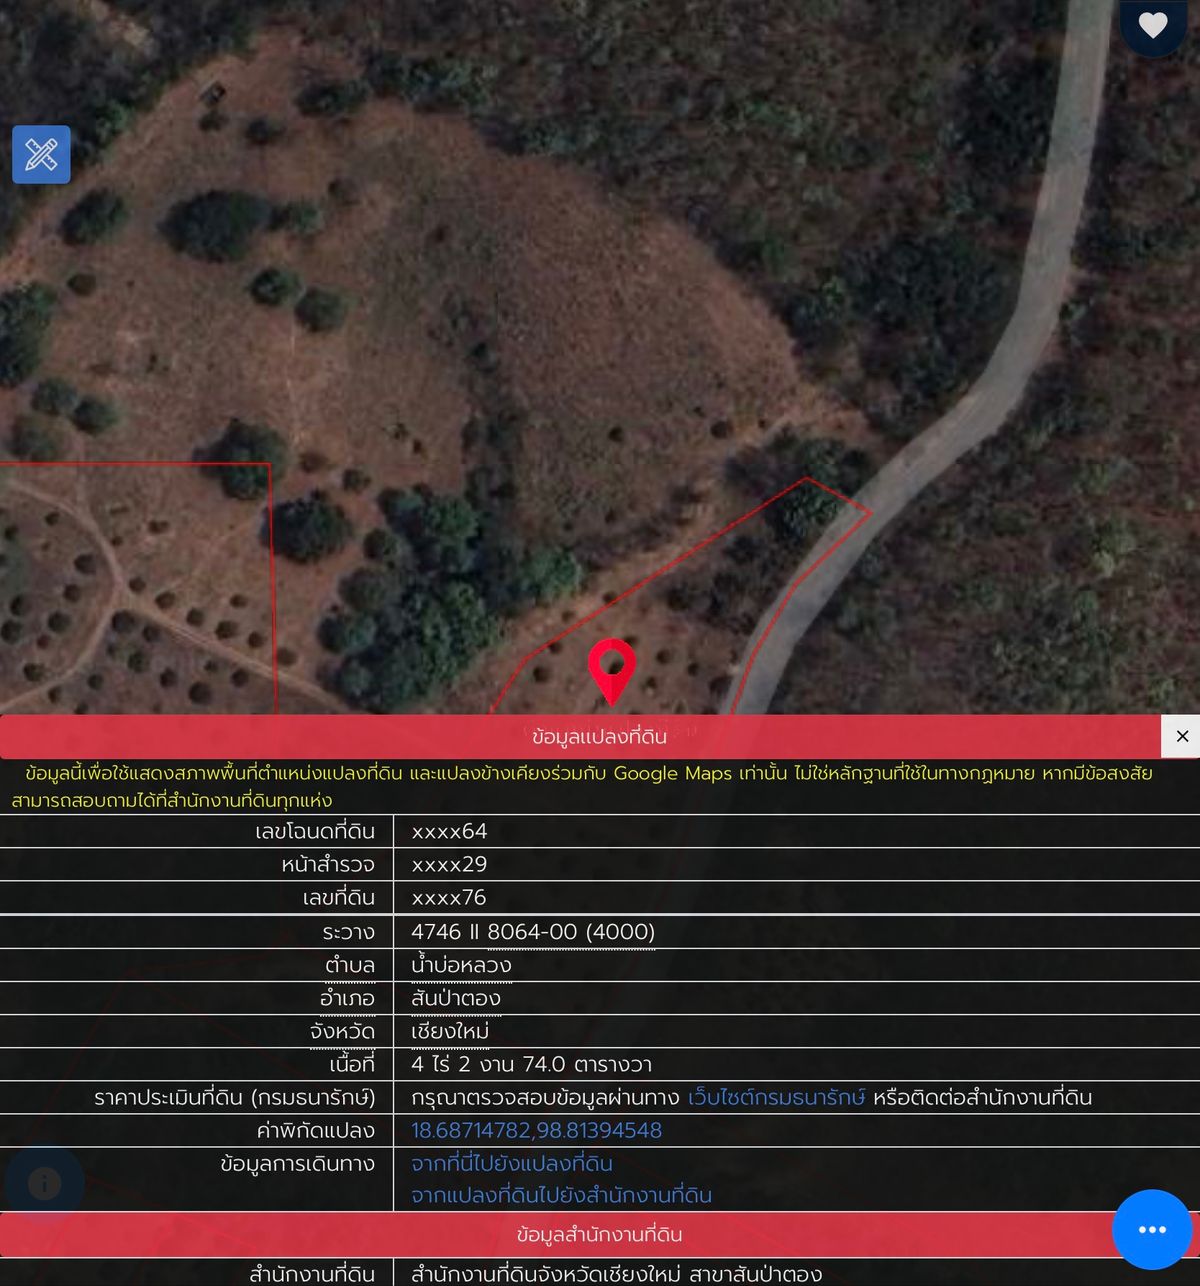Select the area value 4 ไร่ 2 งาน 74.0 ตารางวา
The height and width of the screenshot is (1286, 1200).
(x=532, y=1065)
